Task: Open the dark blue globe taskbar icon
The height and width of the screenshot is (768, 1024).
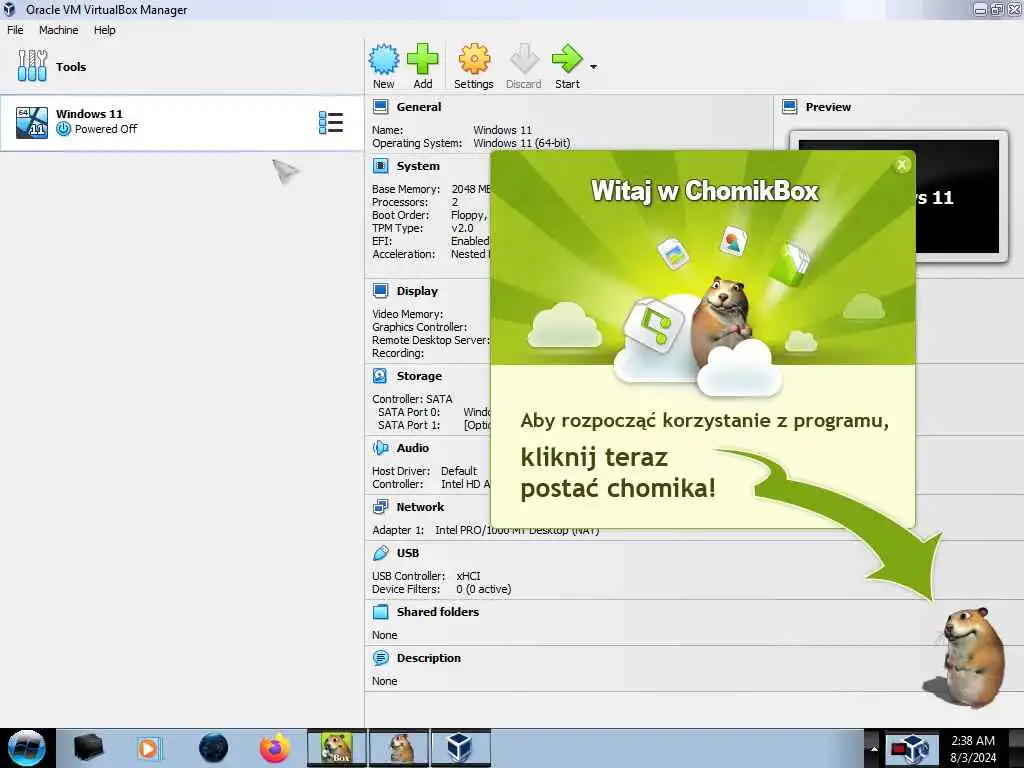Action: [214, 748]
